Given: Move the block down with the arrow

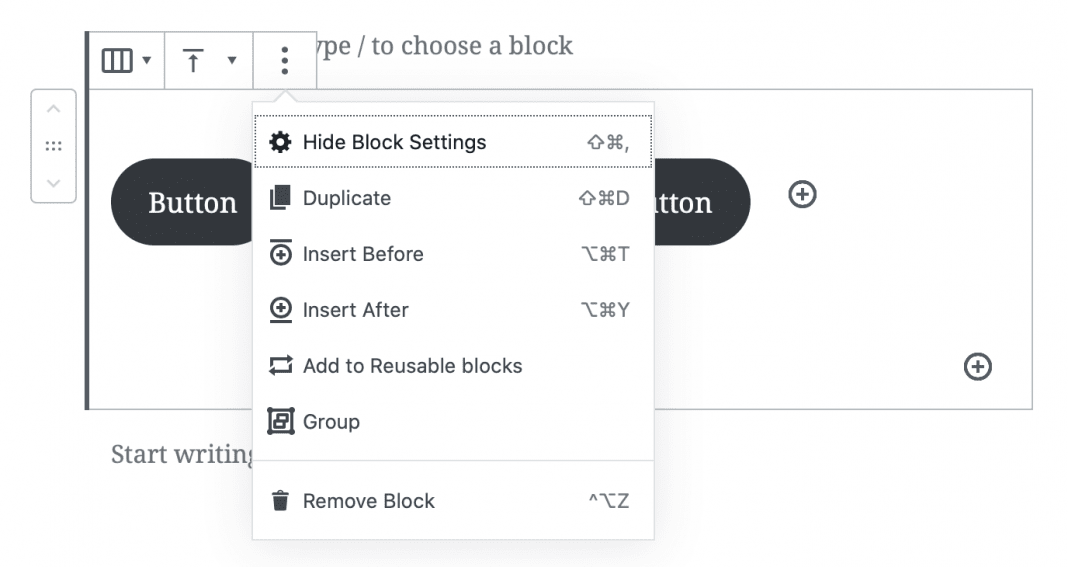Looking at the screenshot, I should pyautogui.click(x=54, y=183).
